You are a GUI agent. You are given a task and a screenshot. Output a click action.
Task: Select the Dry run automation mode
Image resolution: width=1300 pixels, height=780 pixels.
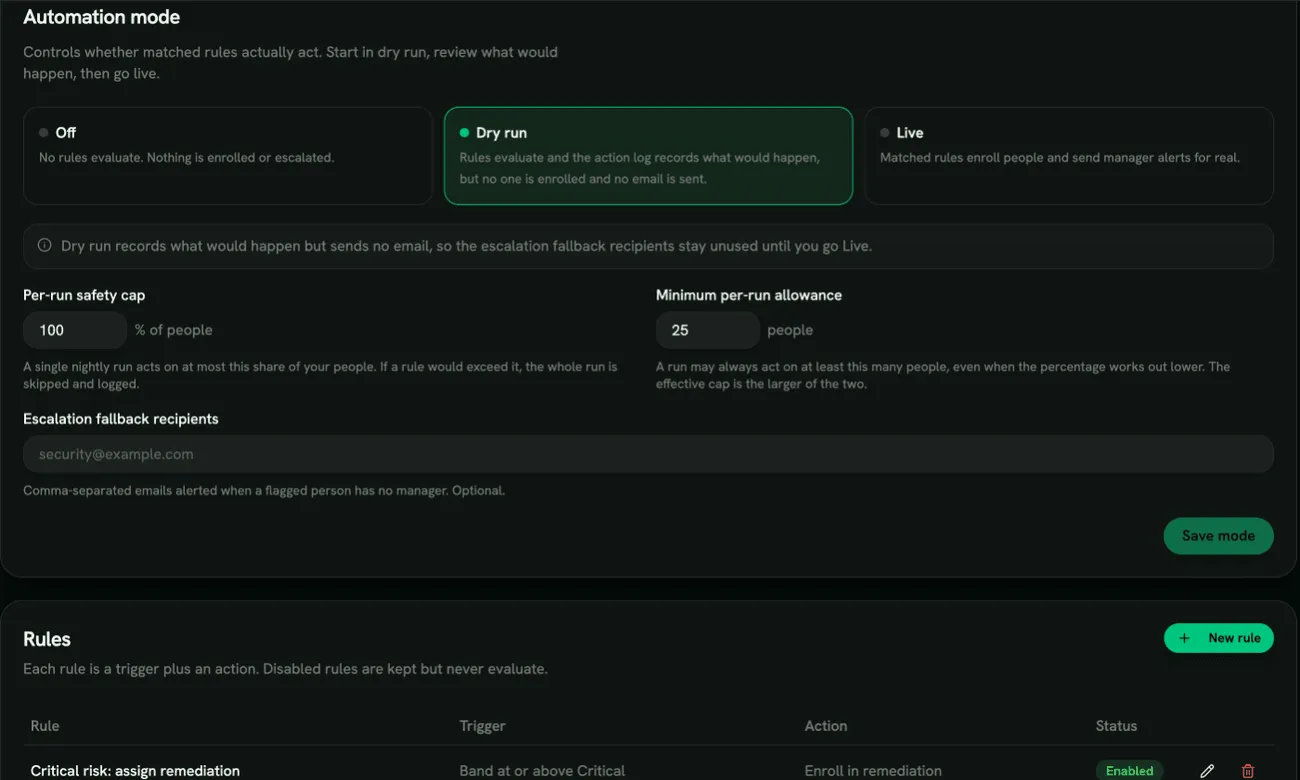(x=648, y=156)
